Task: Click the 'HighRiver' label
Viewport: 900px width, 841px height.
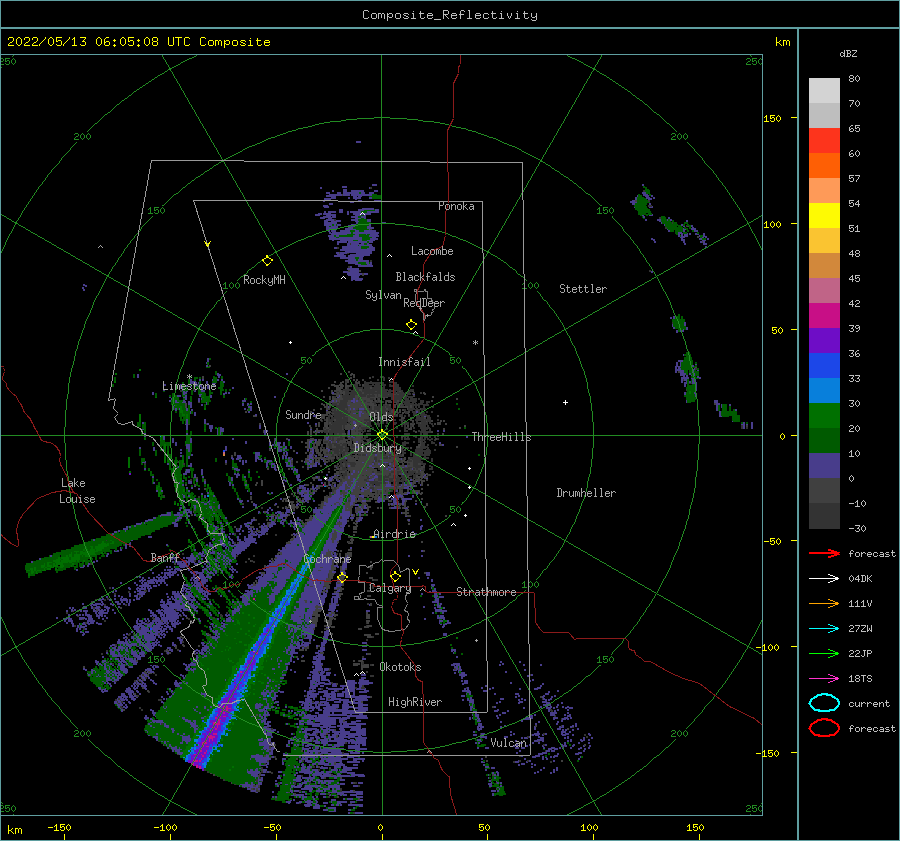Action: [x=415, y=702]
